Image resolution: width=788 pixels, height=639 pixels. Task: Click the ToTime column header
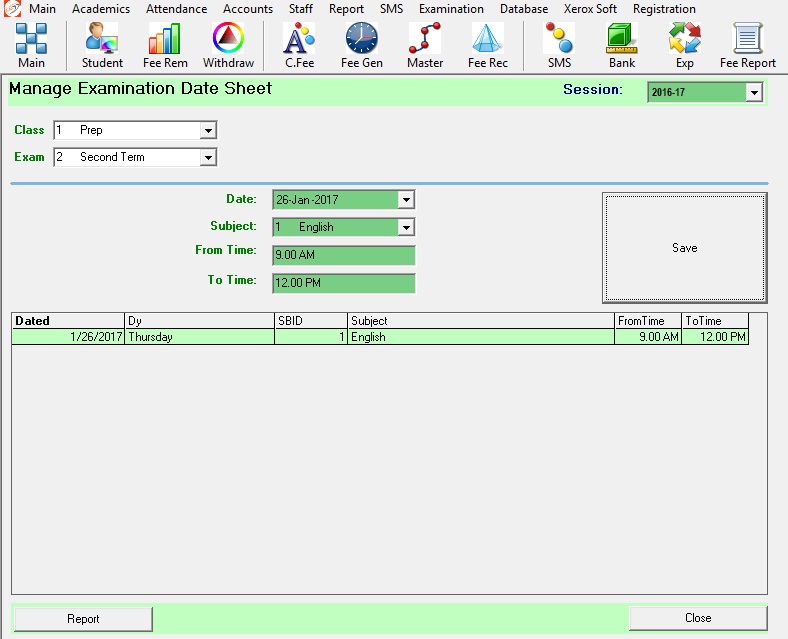[715, 321]
